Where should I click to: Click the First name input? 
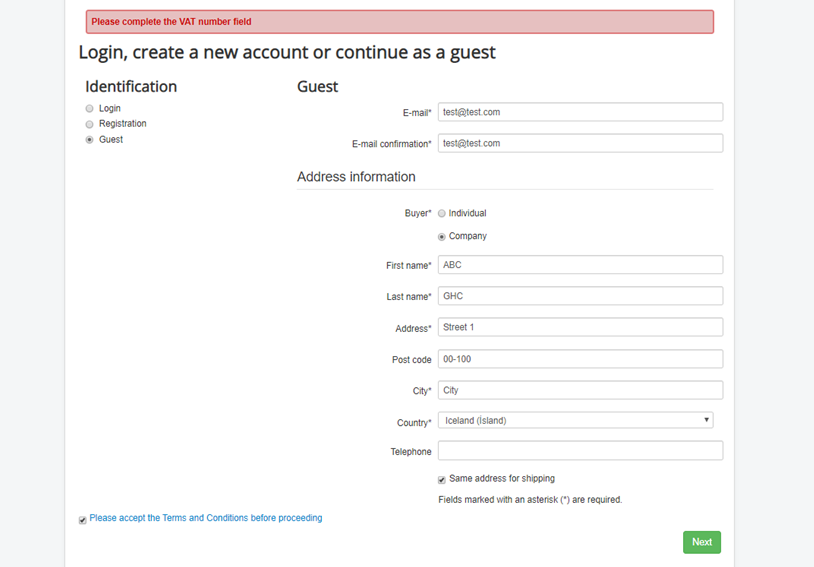pyautogui.click(x=580, y=265)
